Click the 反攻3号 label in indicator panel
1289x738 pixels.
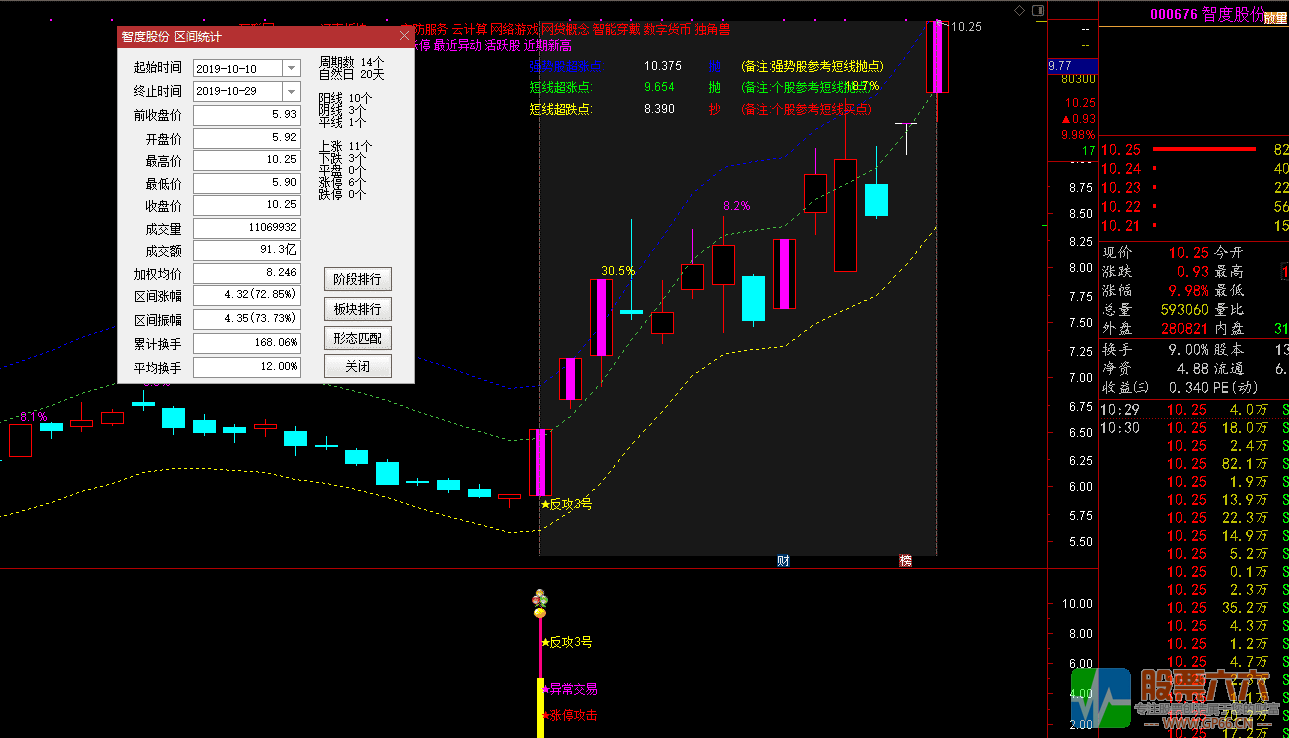coord(566,642)
